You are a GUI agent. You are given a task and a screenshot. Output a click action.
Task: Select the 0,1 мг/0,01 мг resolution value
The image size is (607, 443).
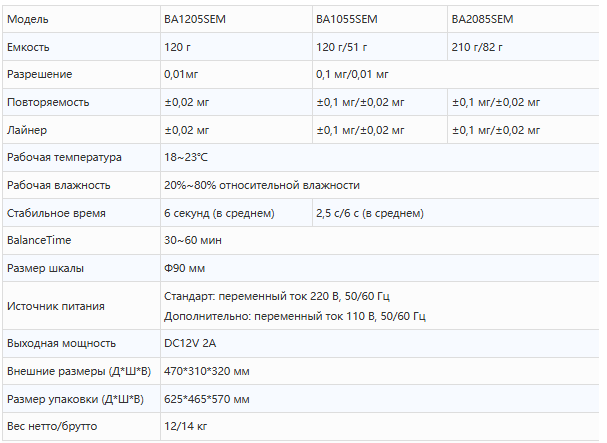point(352,74)
